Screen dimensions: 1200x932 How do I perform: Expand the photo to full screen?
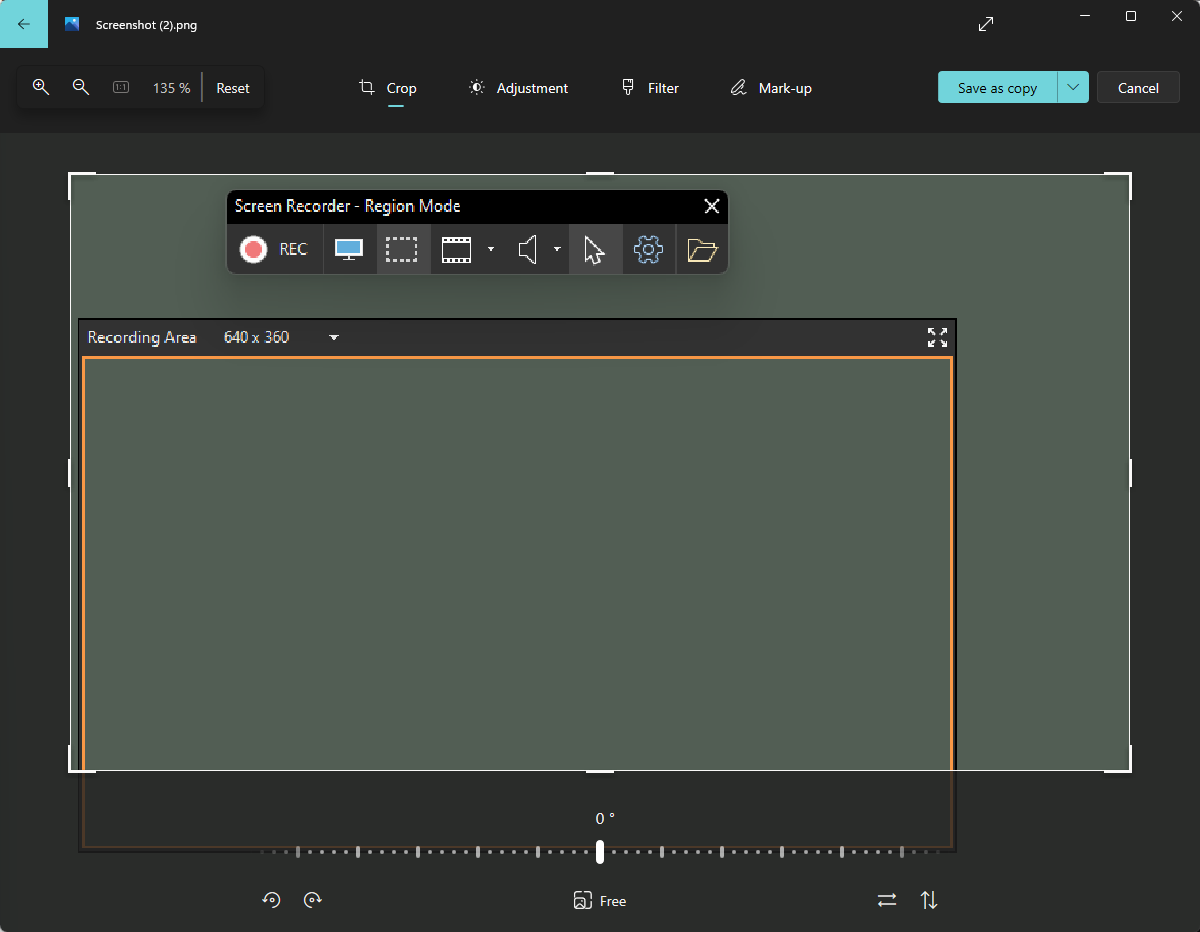pos(986,24)
